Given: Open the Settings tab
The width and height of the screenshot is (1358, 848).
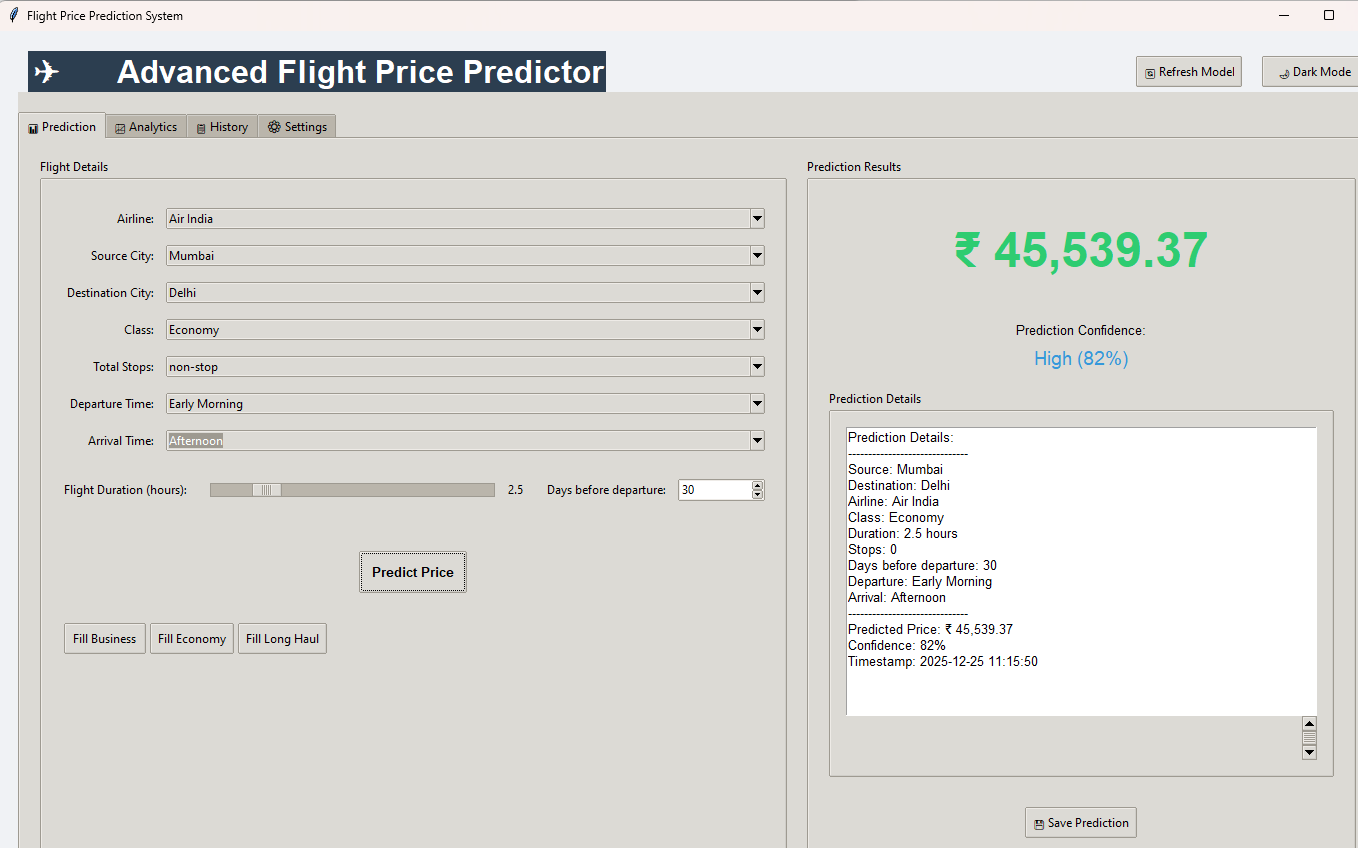Looking at the screenshot, I should pyautogui.click(x=297, y=127).
